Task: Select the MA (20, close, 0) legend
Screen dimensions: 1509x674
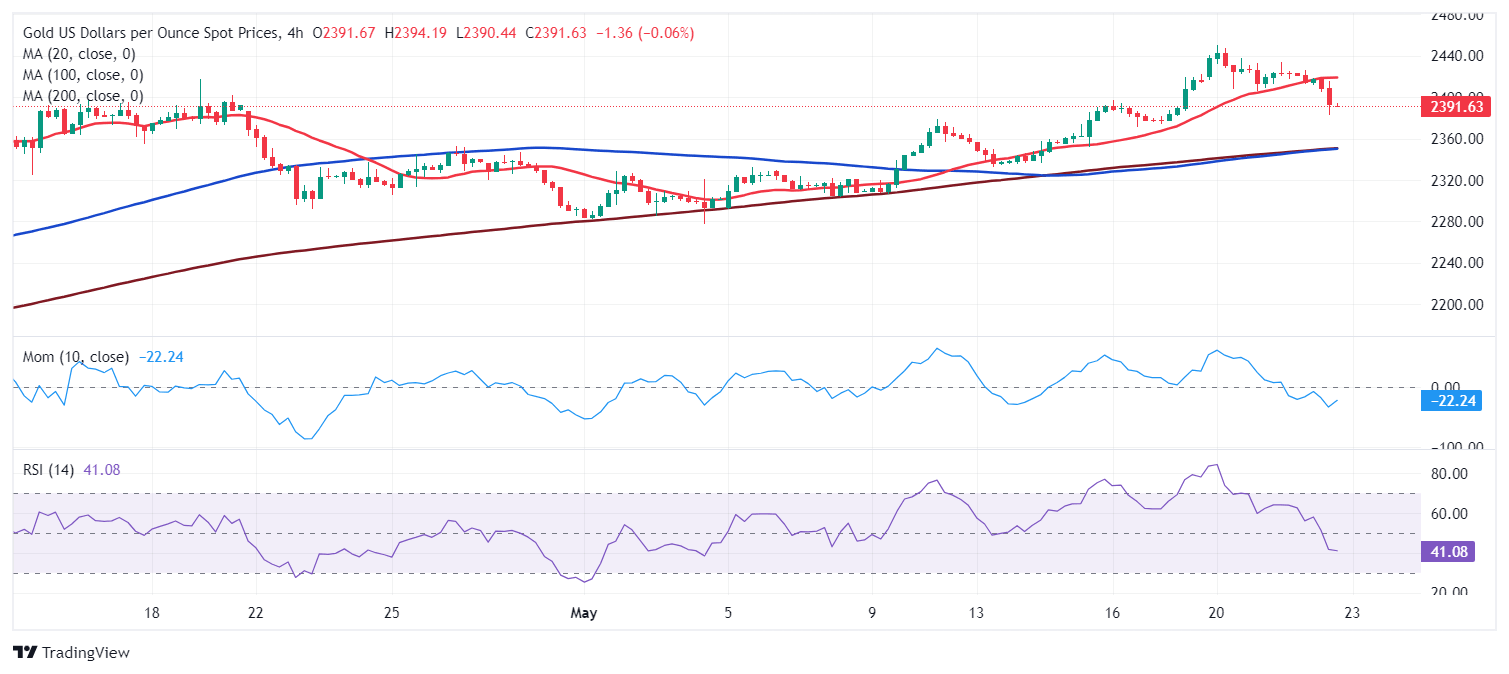Action: [78, 54]
